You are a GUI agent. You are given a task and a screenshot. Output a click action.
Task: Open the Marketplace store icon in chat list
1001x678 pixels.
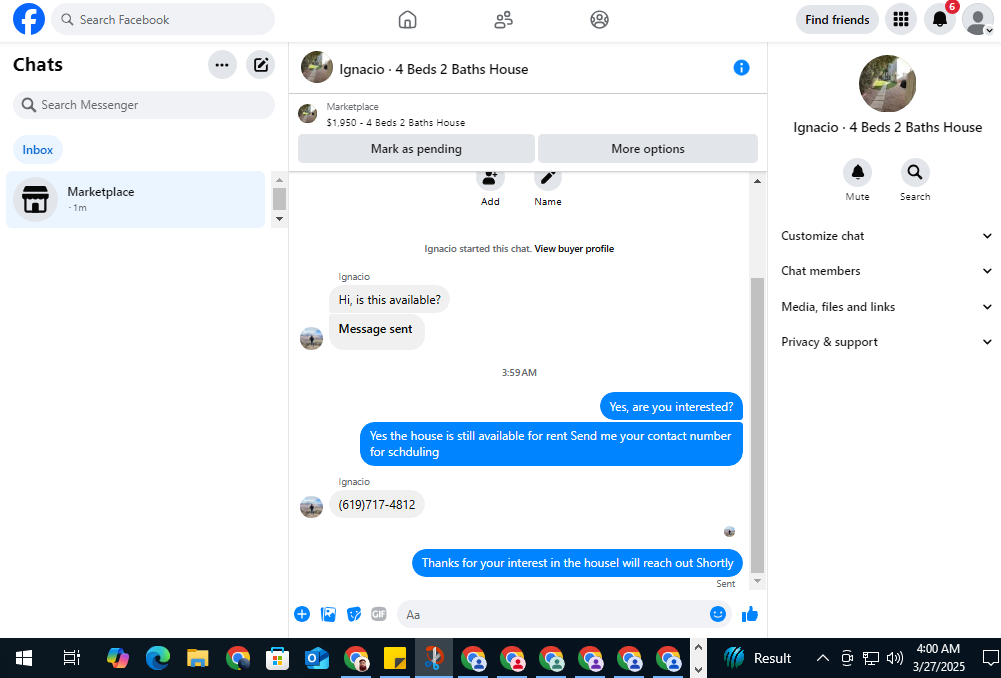pos(36,199)
